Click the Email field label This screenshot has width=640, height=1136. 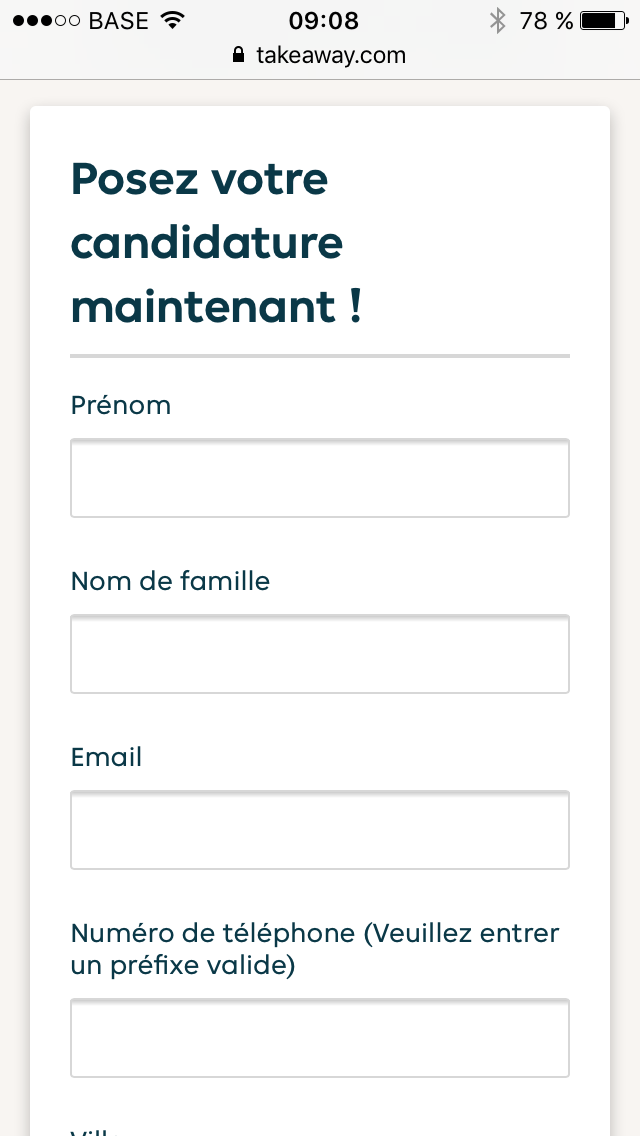point(106,757)
